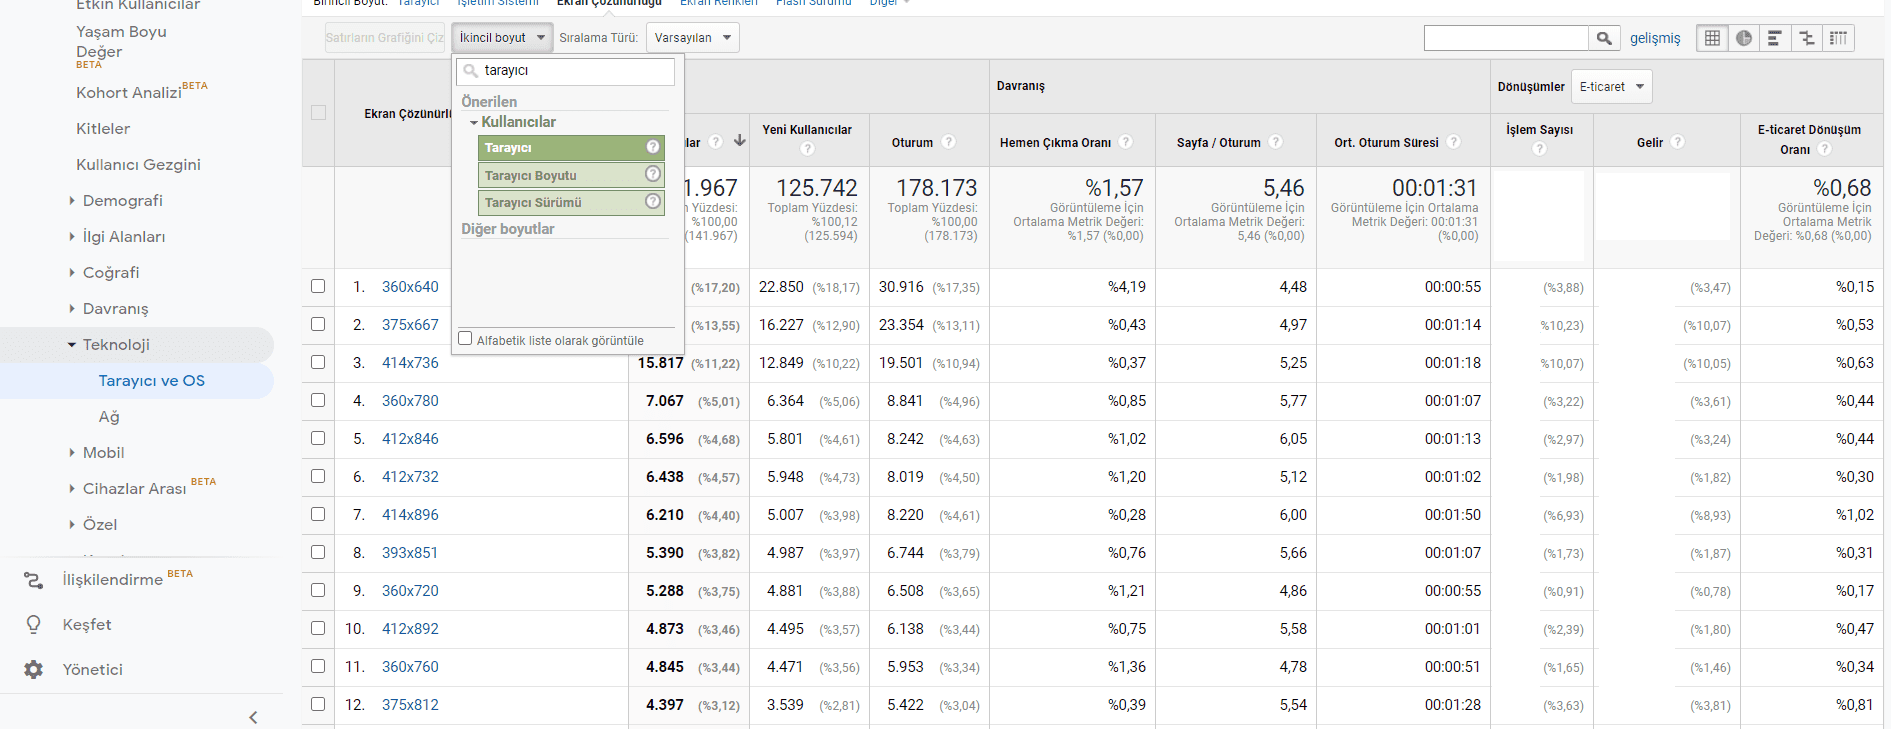The height and width of the screenshot is (729, 1891).
Task: Click the Keşfet lightbulb icon
Action: tap(33, 625)
